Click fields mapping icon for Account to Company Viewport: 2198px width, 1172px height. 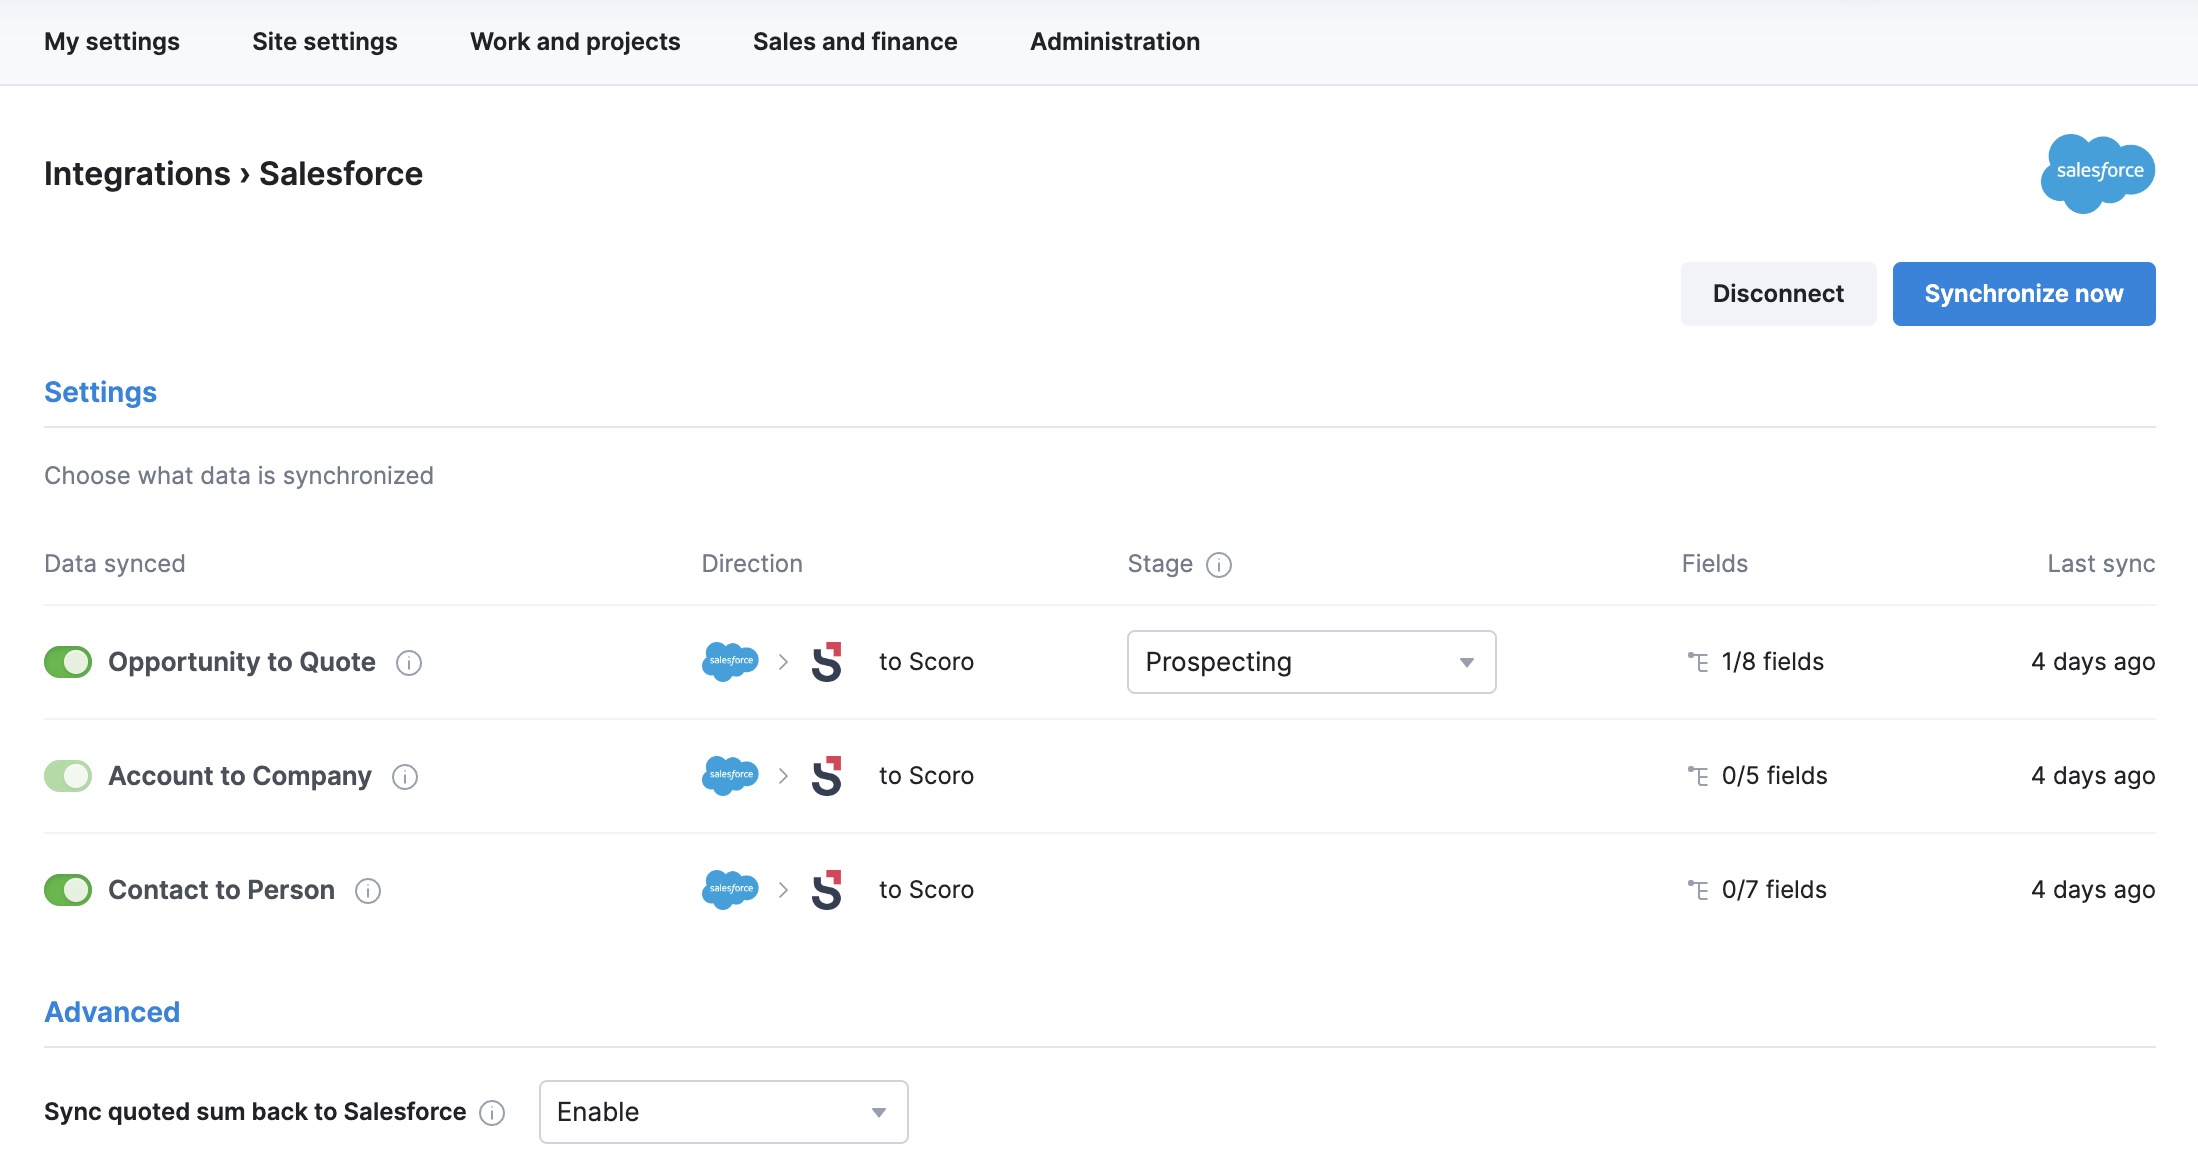point(1698,776)
